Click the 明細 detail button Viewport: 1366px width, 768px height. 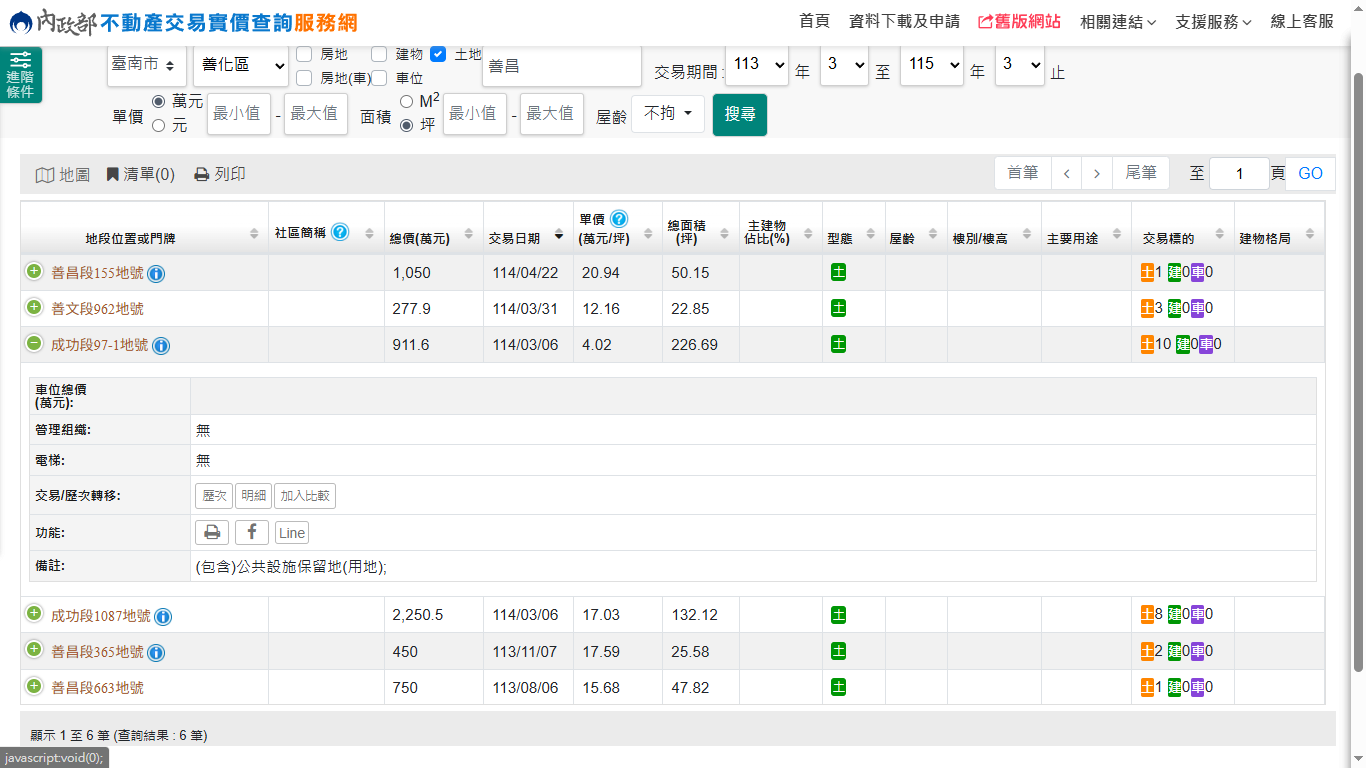click(x=253, y=495)
